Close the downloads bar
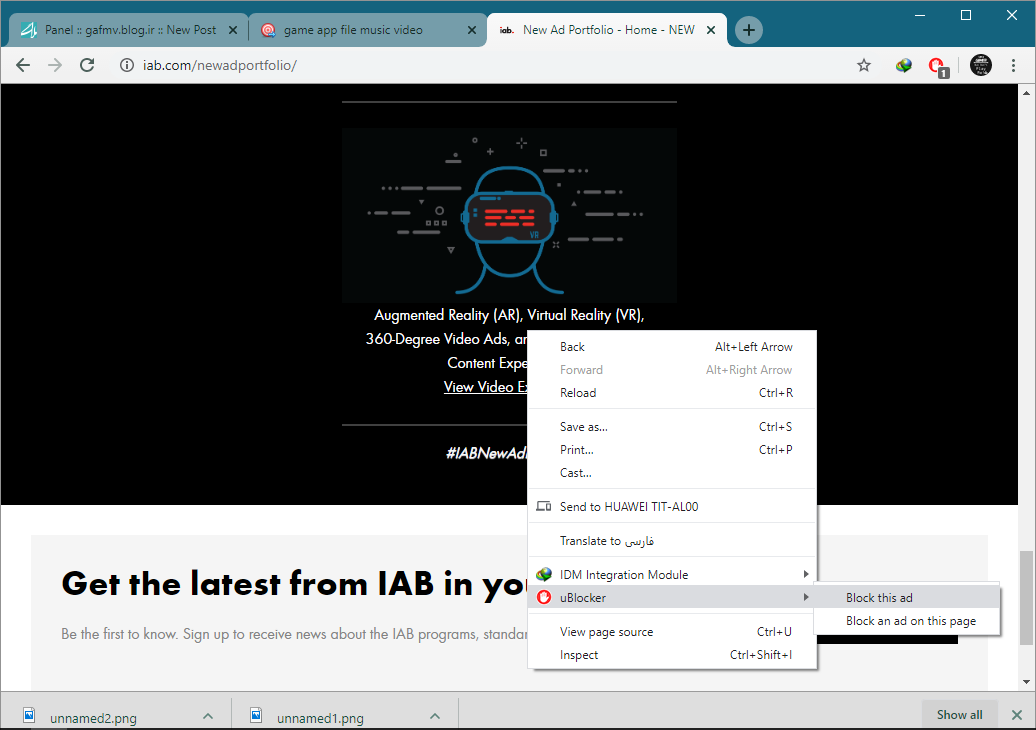This screenshot has width=1036, height=730. point(1017,715)
